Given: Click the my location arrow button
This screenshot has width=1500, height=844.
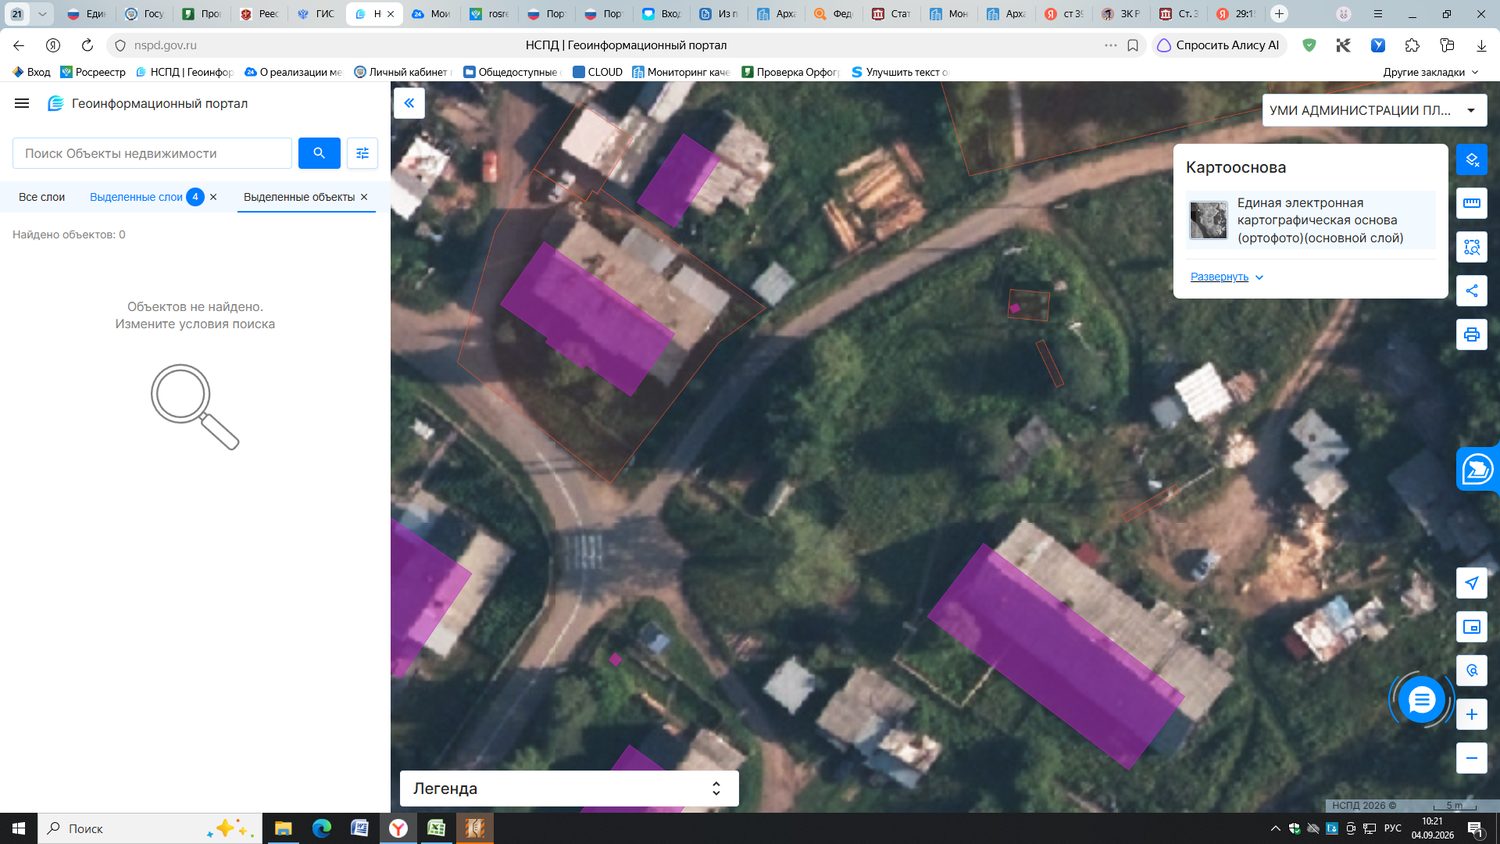Looking at the screenshot, I should tap(1471, 583).
